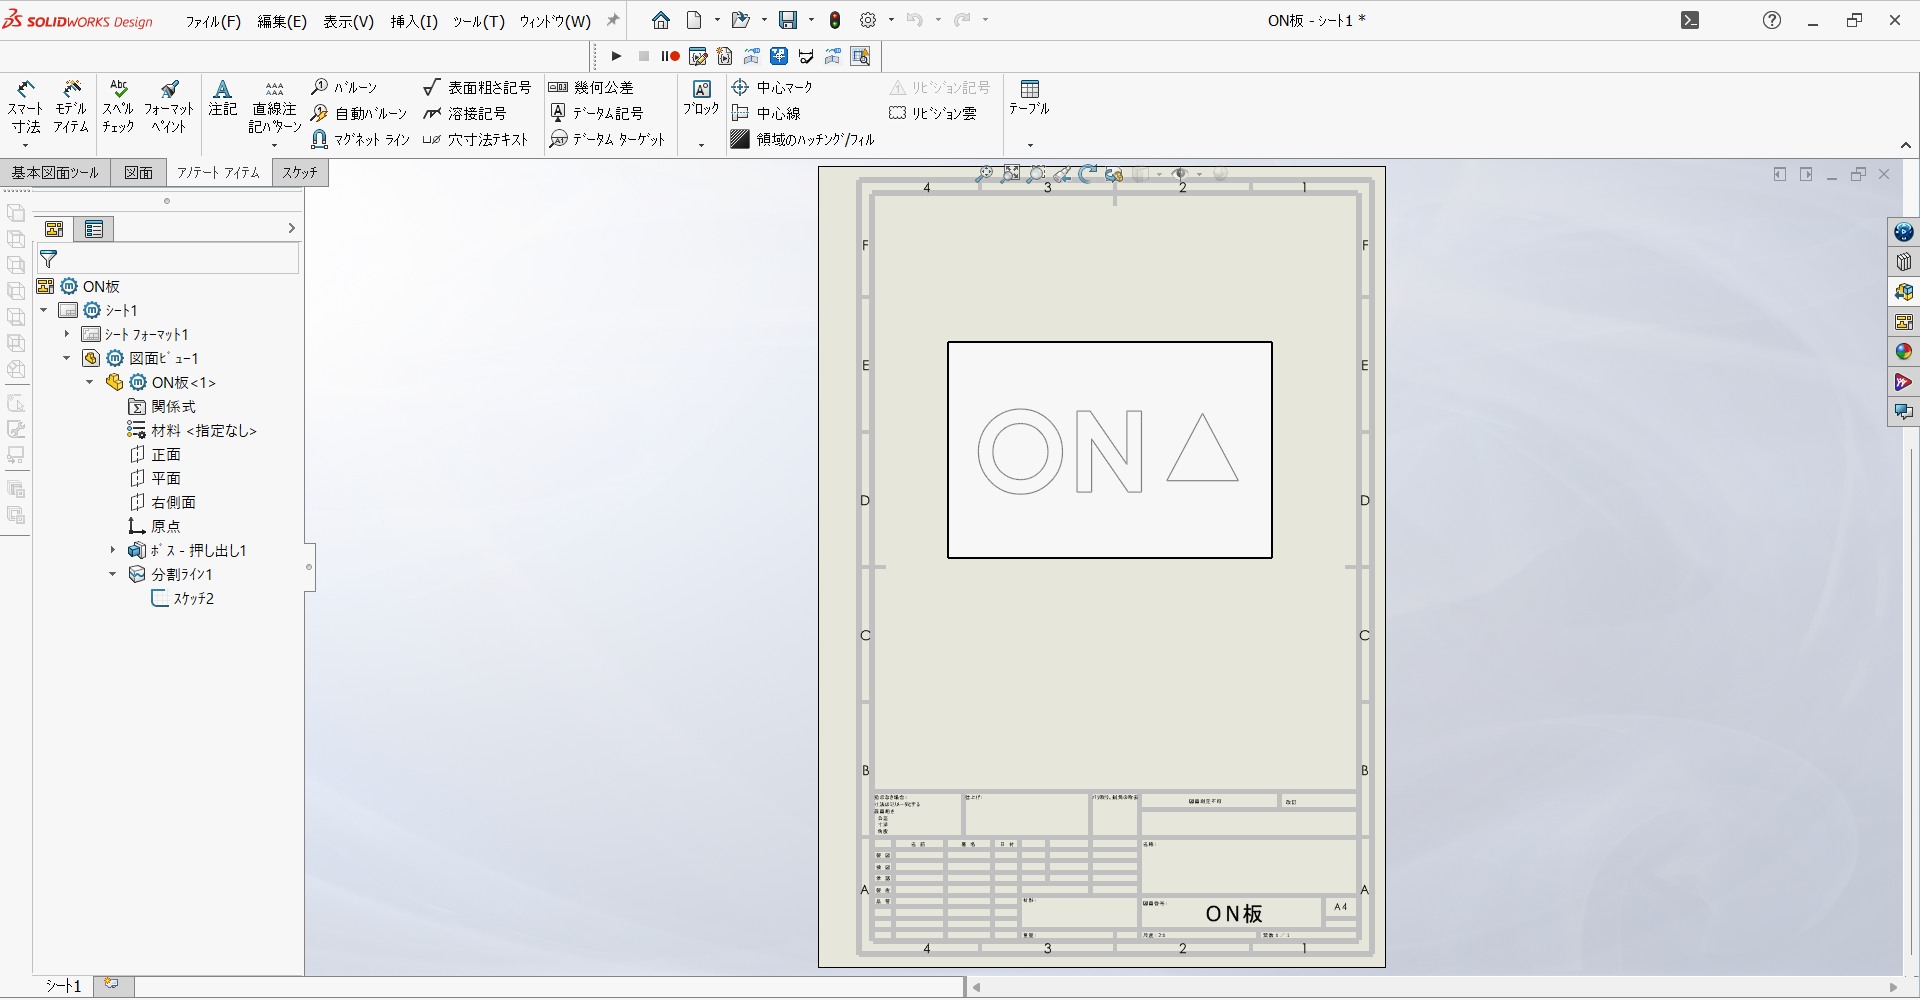This screenshot has width=1920, height=1000.
Task: Open the ブロック dropdown arrow
Action: point(701,146)
